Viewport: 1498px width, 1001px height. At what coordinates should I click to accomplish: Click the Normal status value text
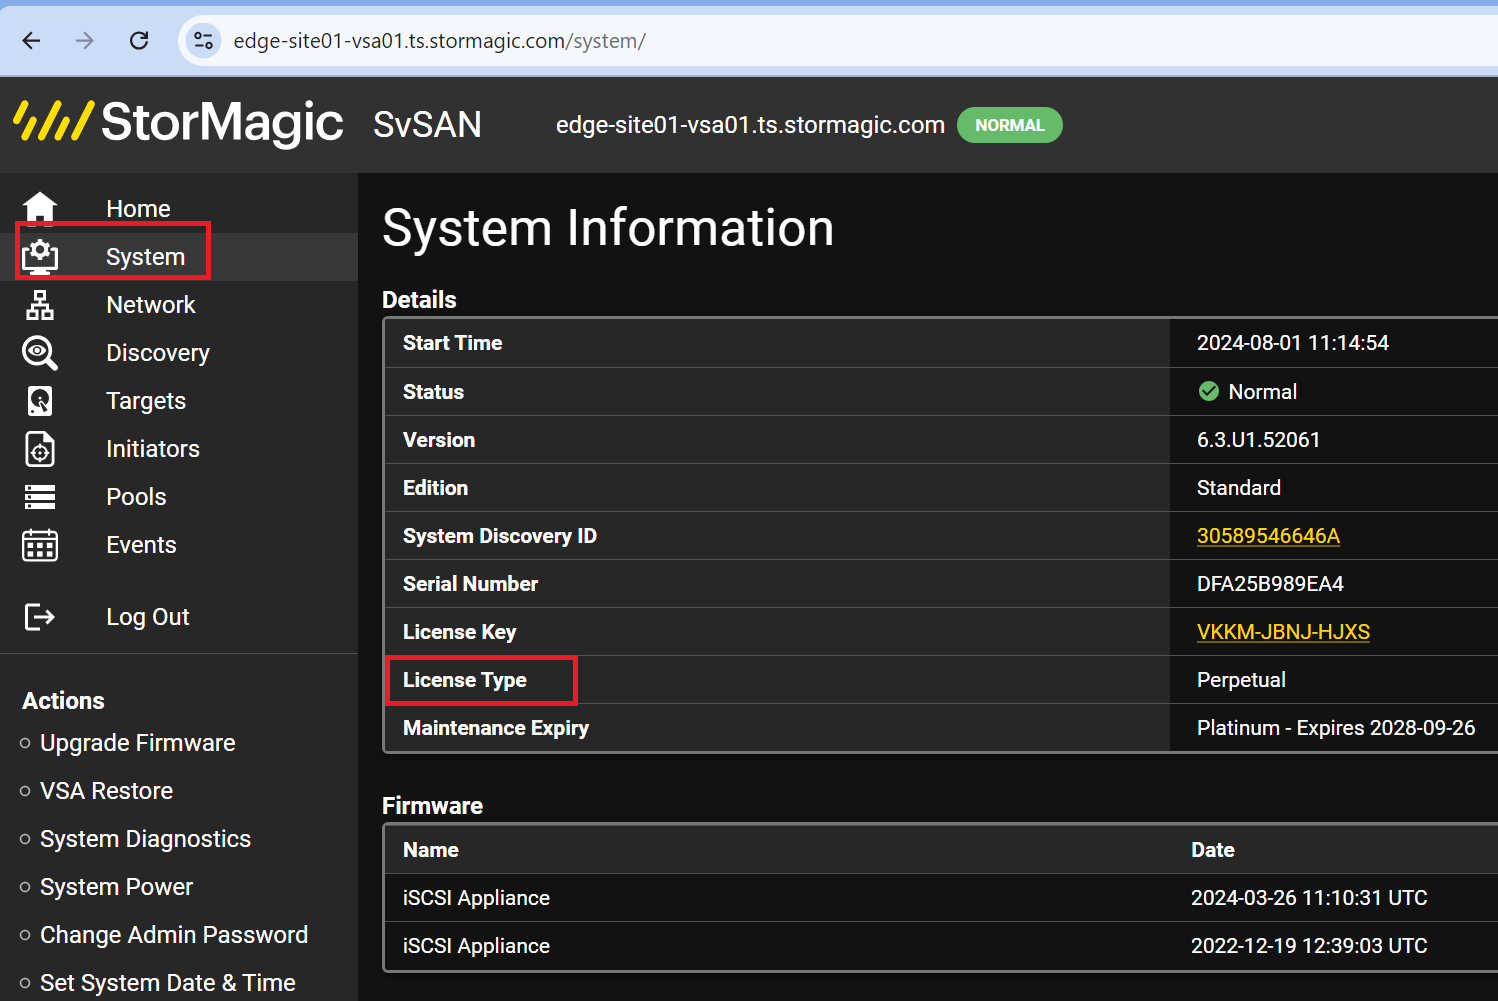[1262, 392]
